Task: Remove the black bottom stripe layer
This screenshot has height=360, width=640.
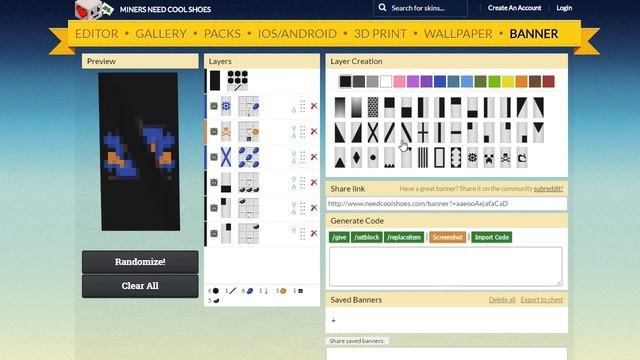Action: point(314,182)
